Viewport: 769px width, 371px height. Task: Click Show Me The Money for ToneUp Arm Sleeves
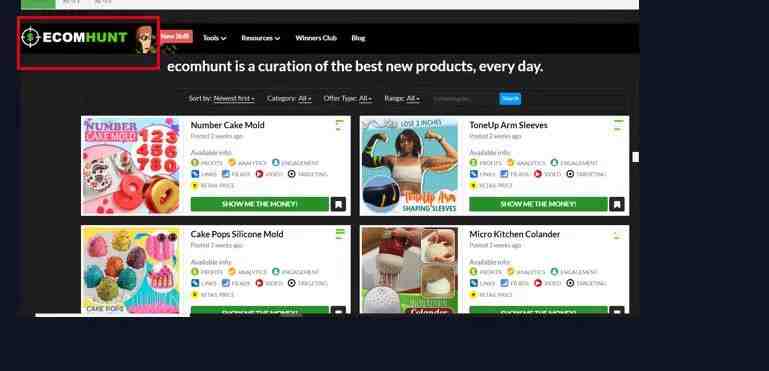click(538, 204)
